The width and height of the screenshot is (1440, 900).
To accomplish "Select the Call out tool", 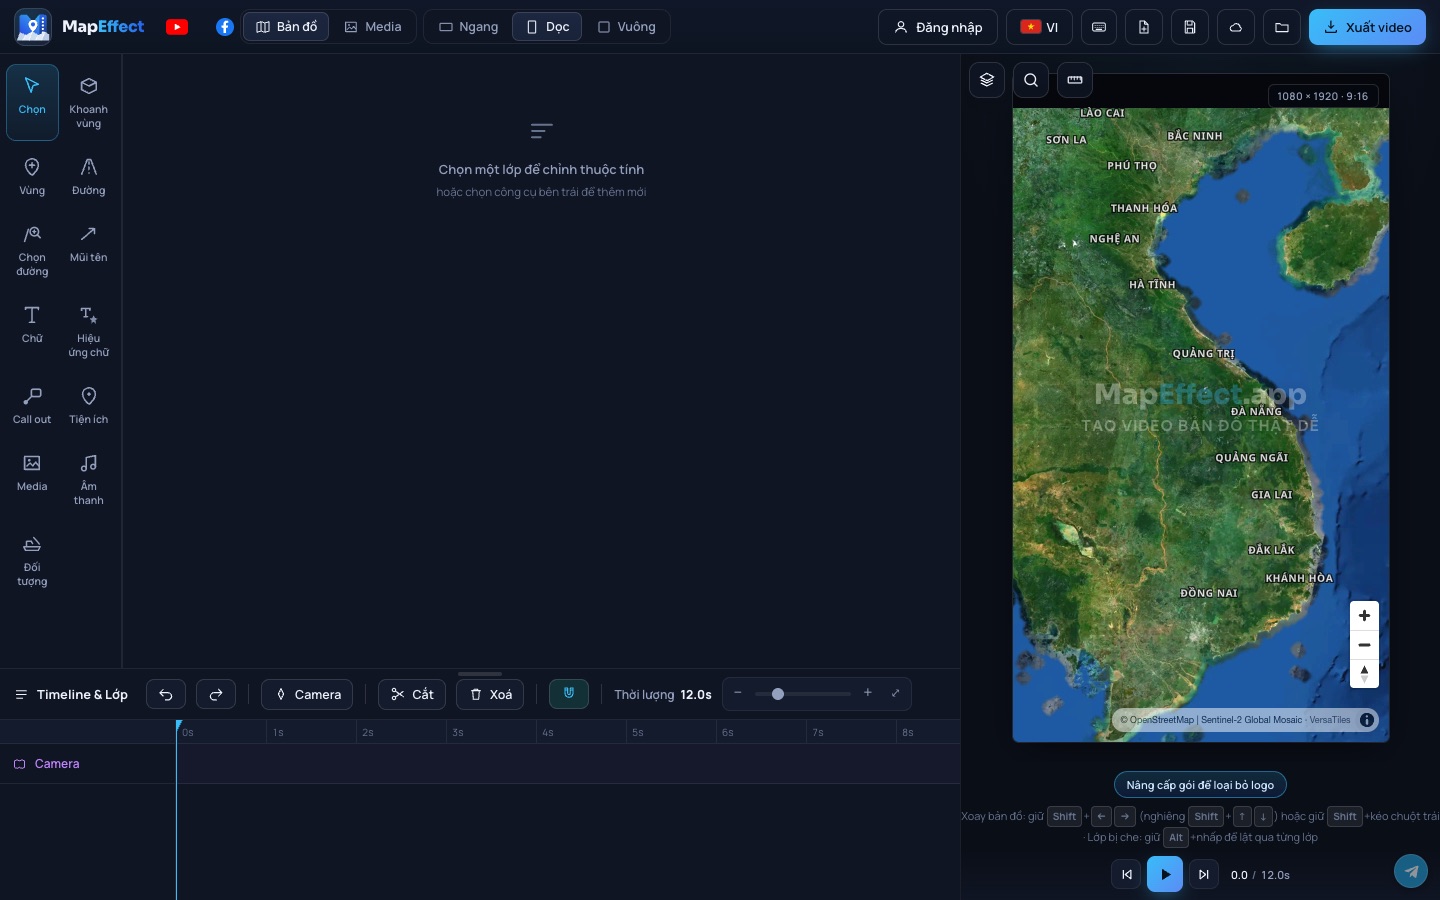I will click(32, 405).
